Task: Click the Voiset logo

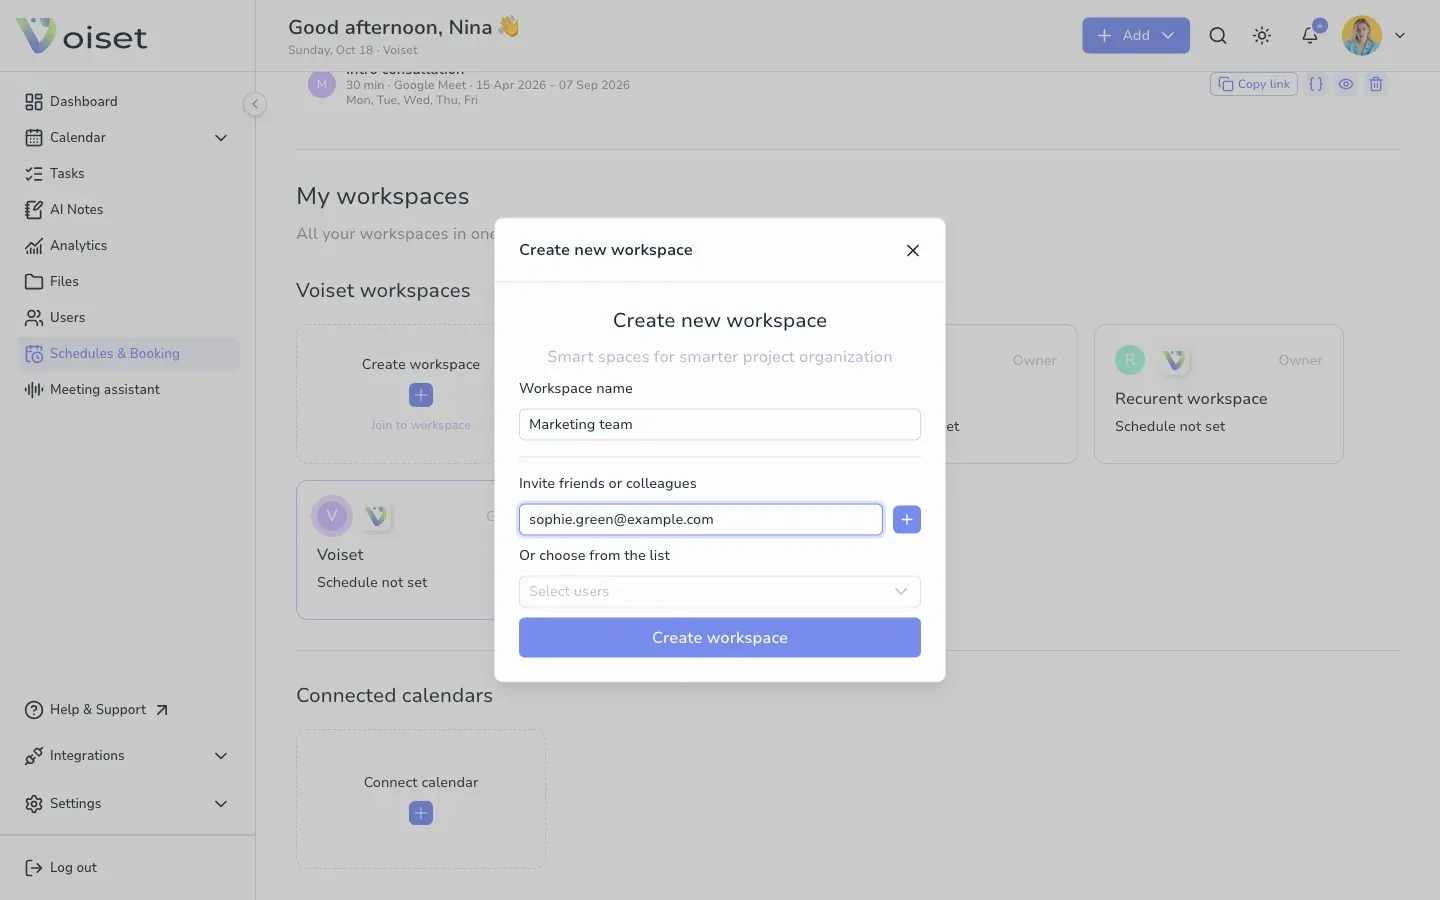Action: pyautogui.click(x=82, y=36)
